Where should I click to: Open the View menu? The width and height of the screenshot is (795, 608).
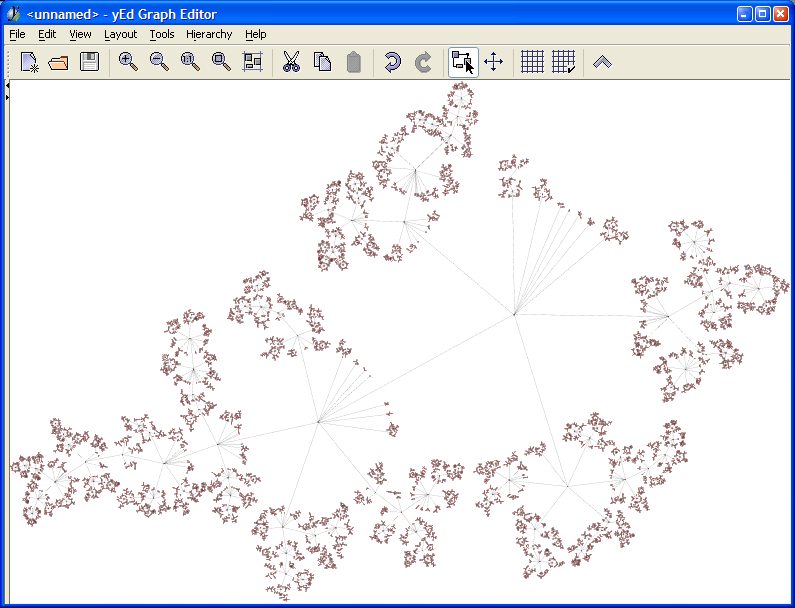[x=80, y=34]
